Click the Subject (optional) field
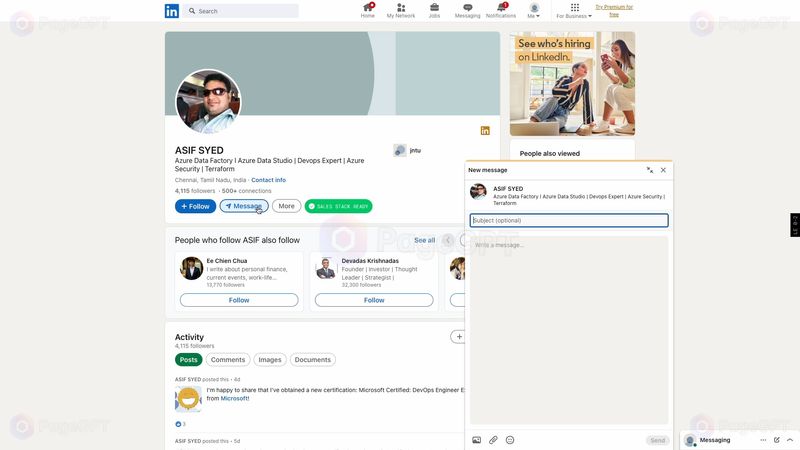The width and height of the screenshot is (800, 450). coord(569,220)
